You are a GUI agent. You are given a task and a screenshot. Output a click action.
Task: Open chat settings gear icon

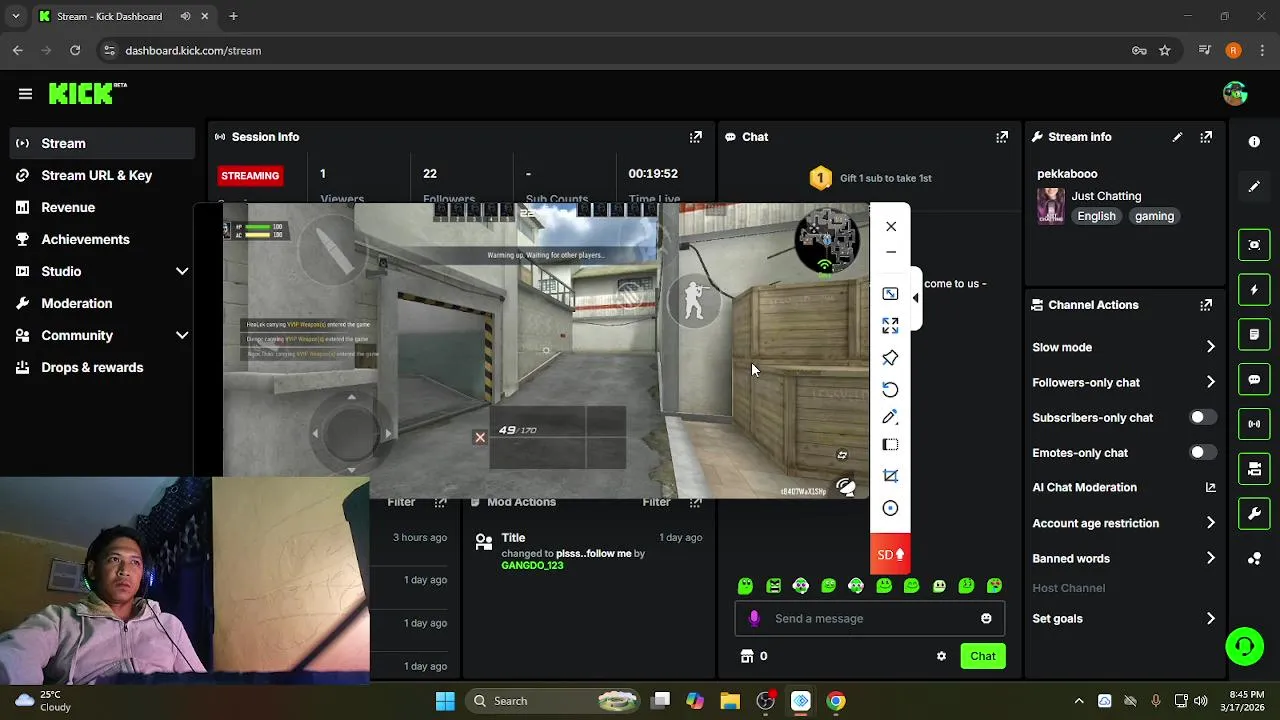pos(941,656)
